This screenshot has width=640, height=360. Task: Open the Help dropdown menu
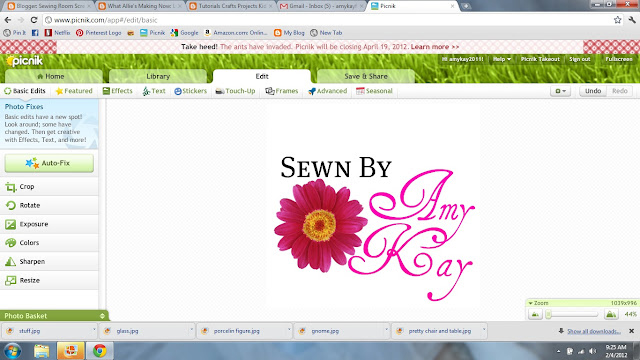(502, 59)
